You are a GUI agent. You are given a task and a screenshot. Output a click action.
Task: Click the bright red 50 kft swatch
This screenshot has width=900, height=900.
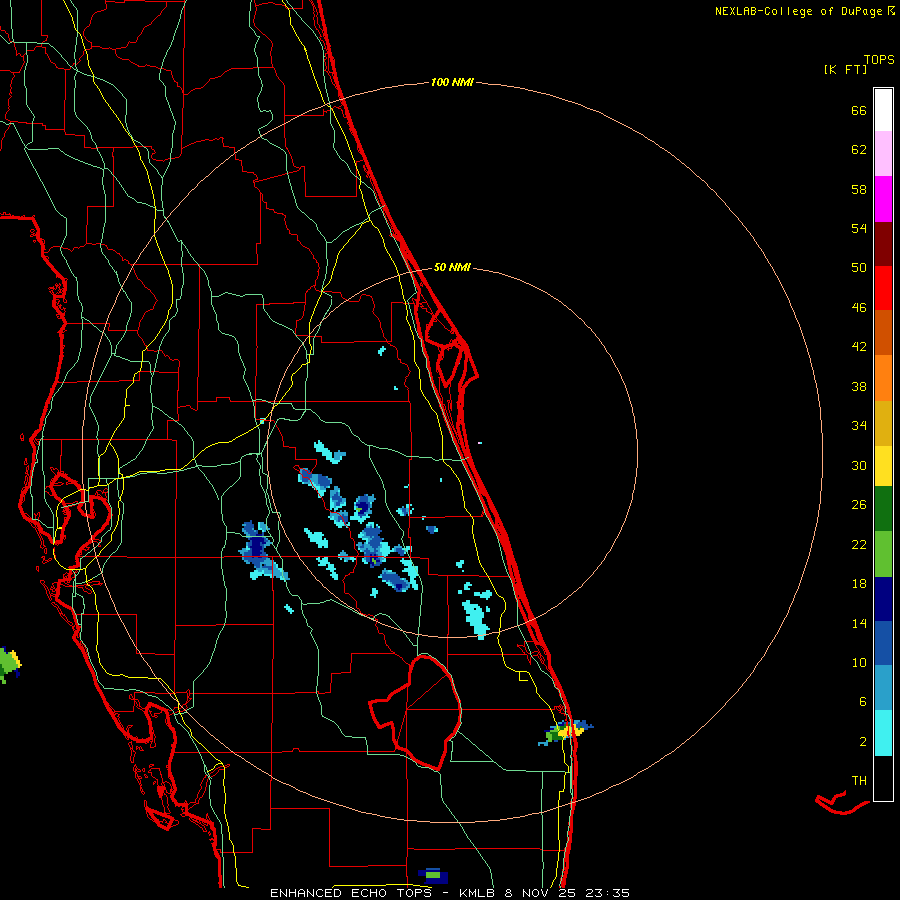click(x=883, y=288)
